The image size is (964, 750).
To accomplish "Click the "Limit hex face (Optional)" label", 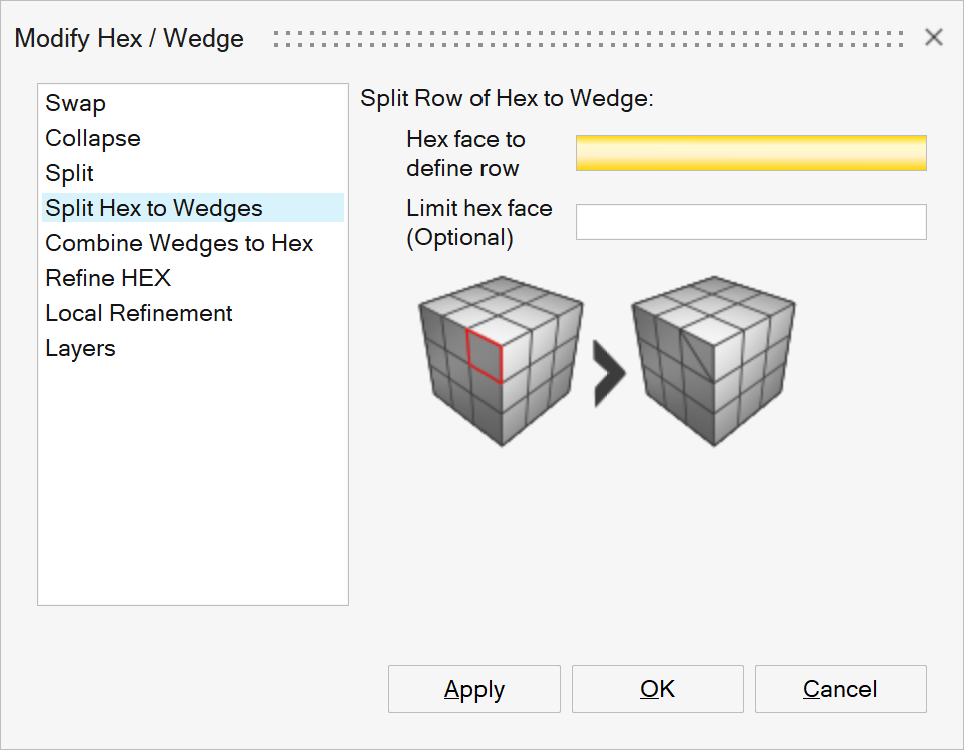I will click(x=479, y=222).
